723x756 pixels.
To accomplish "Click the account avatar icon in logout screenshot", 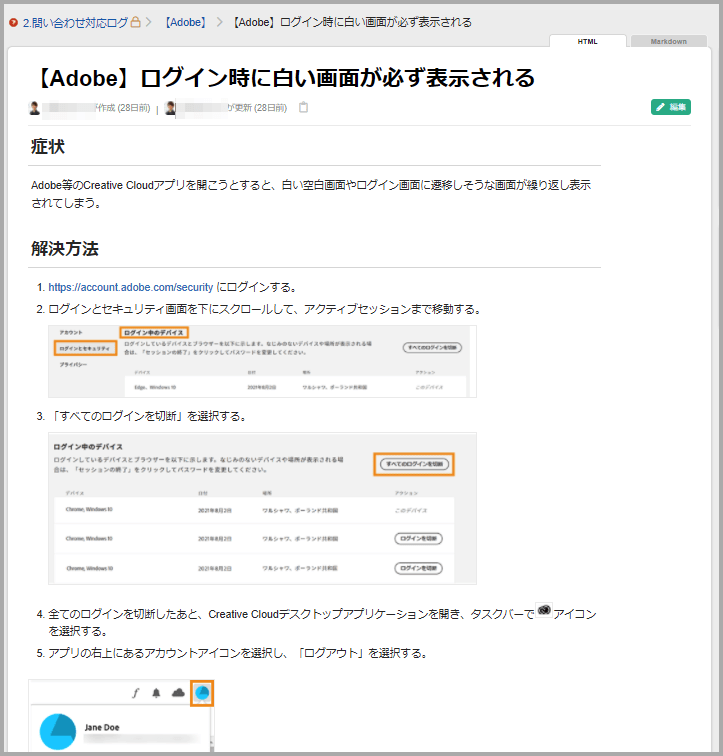I will [x=202, y=693].
